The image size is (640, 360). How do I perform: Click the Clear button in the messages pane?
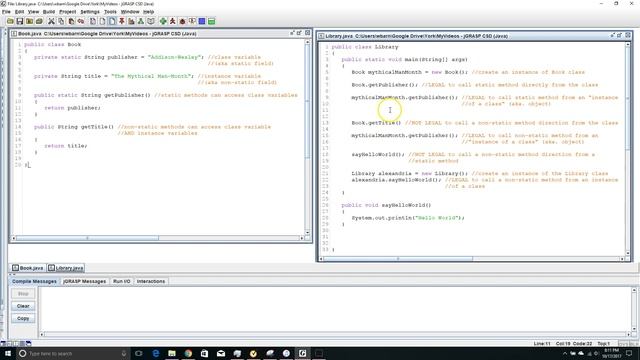[x=23, y=306]
